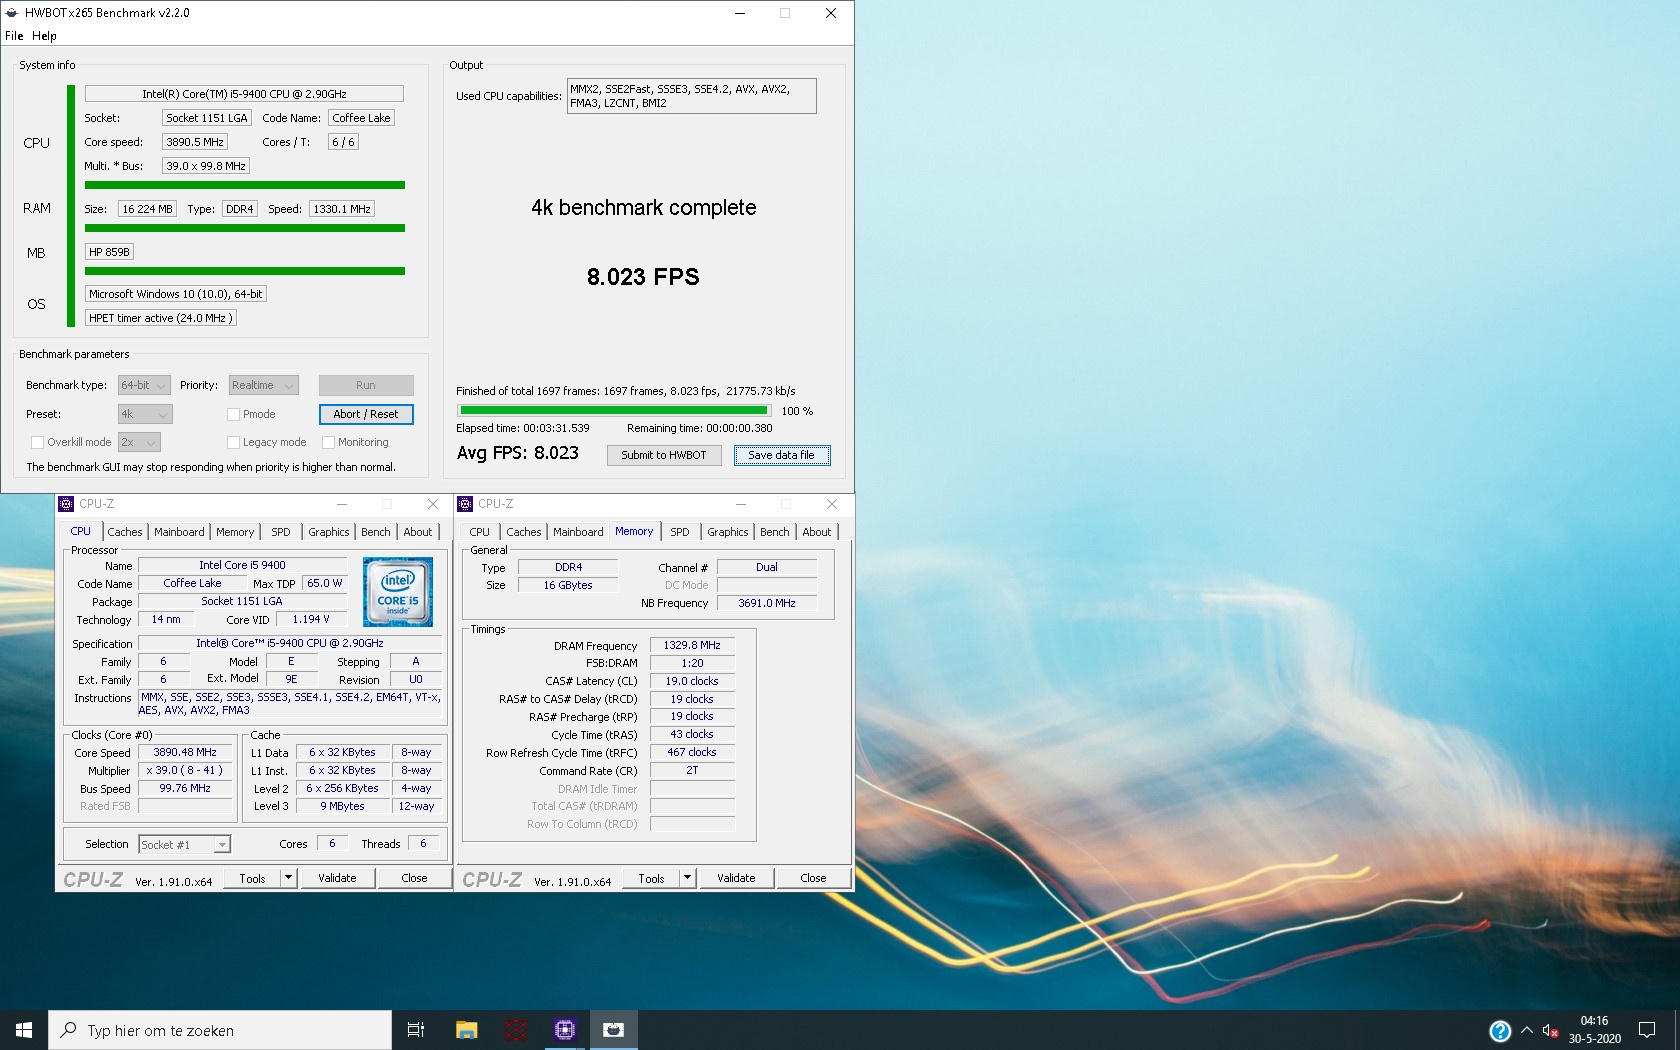1680x1050 pixels.
Task: Click Submit to HWBOT button
Action: [664, 455]
